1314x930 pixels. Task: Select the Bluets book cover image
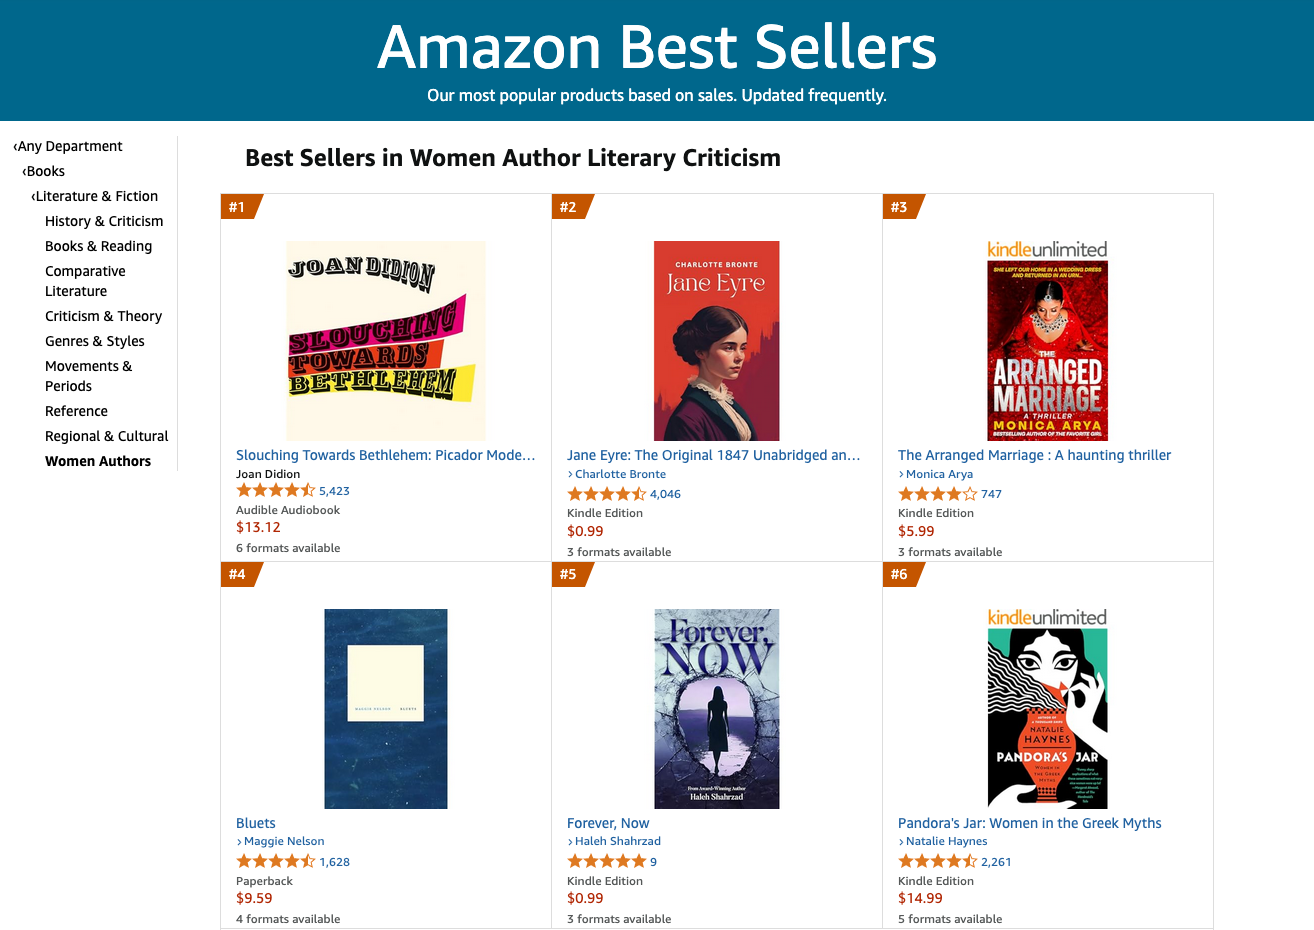click(386, 708)
